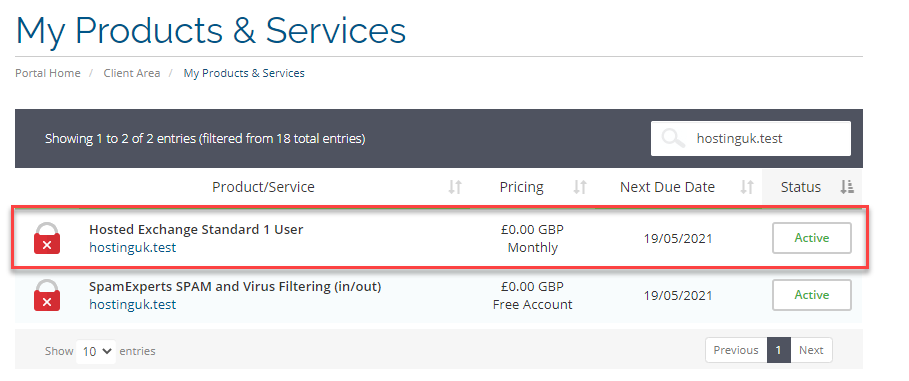Click Next Due Date header text
Image resolution: width=909 pixels, height=381 pixels.
pos(667,187)
